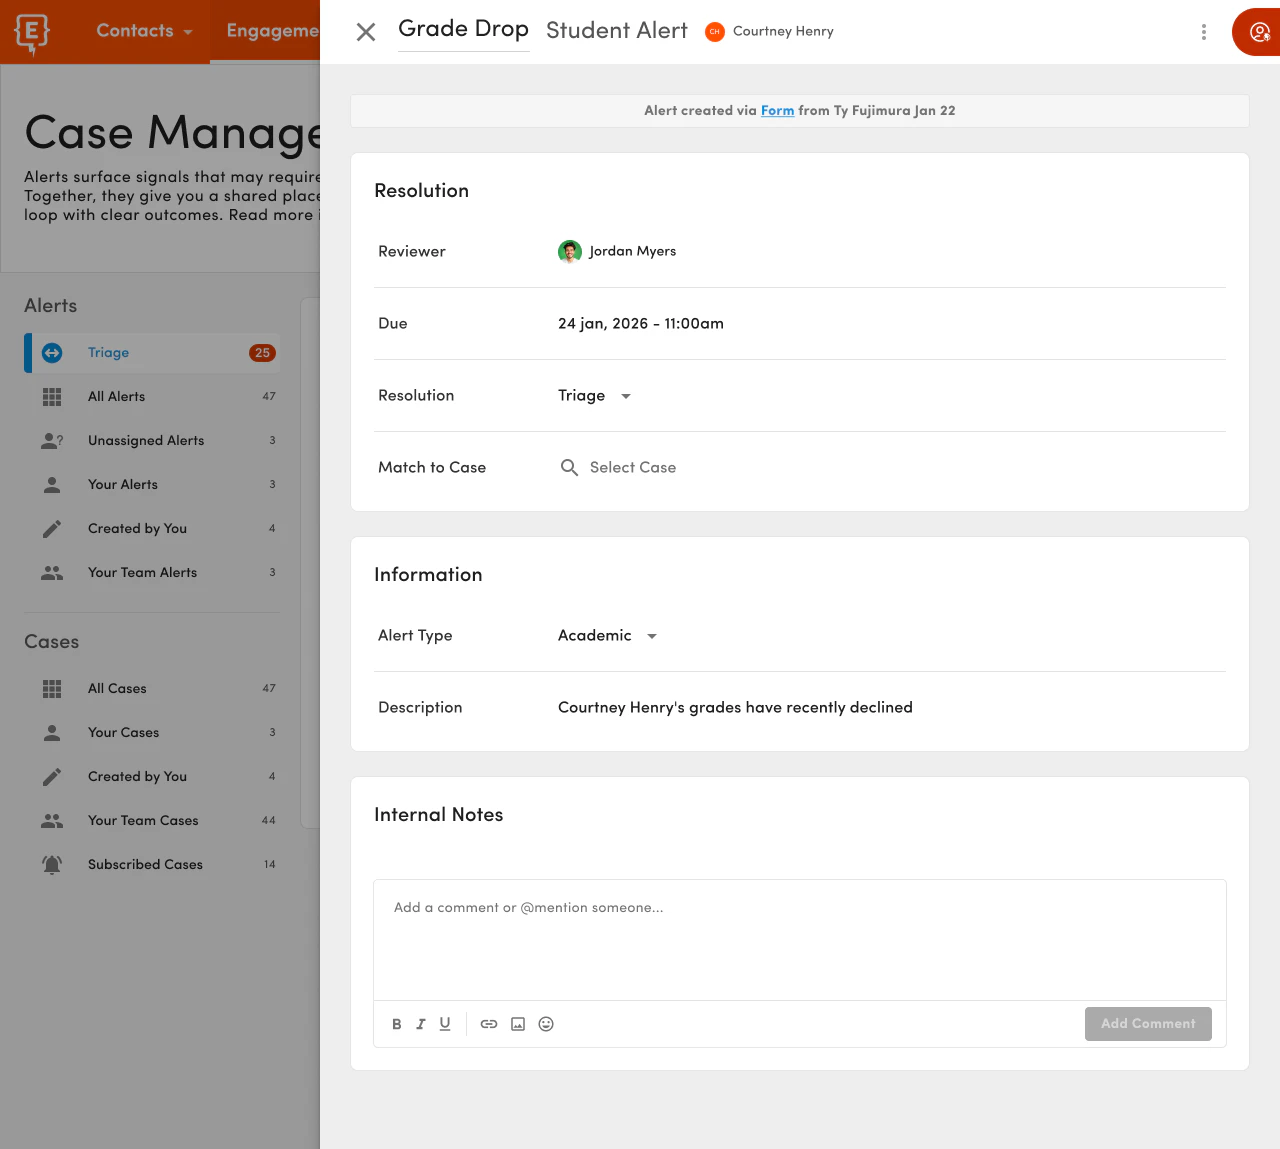This screenshot has width=1280, height=1149.
Task: Apply underline formatting to the comment
Action: click(445, 1024)
